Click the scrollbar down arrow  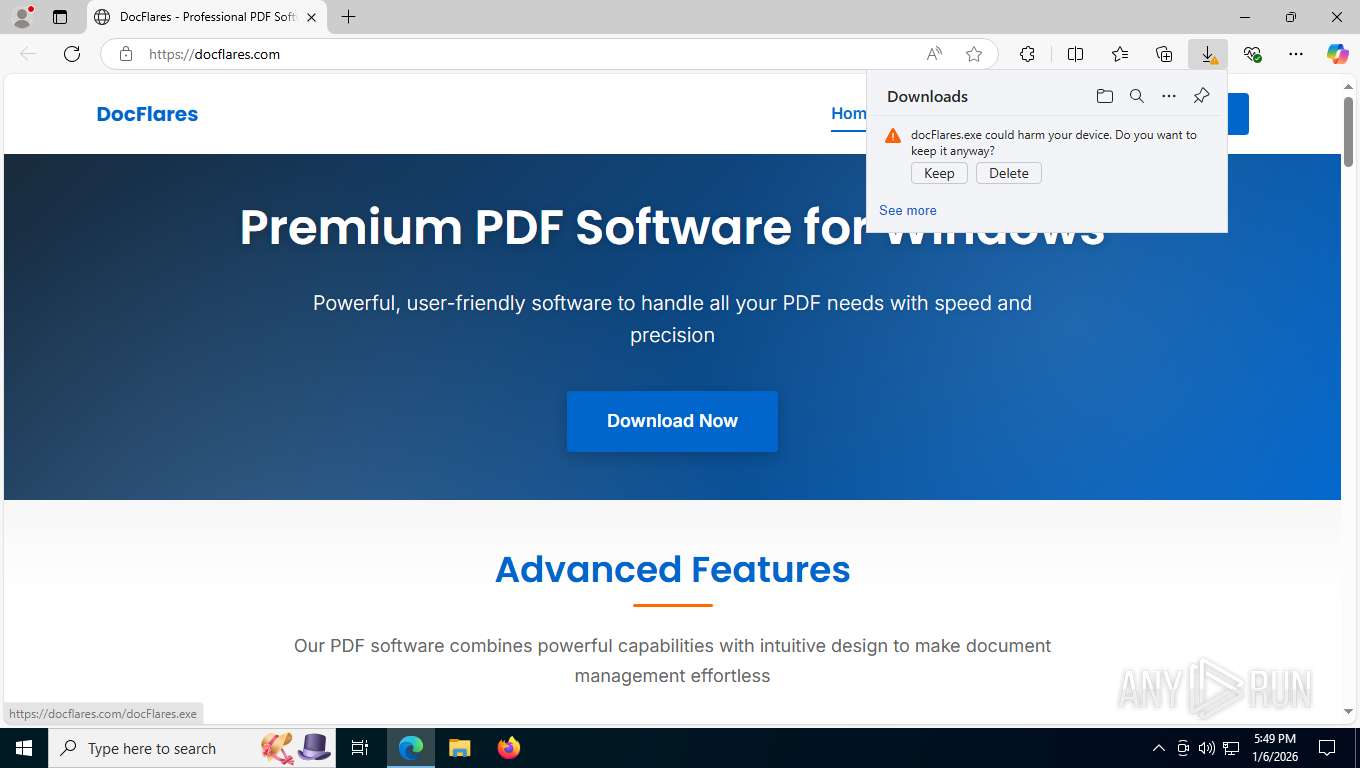click(x=1348, y=712)
